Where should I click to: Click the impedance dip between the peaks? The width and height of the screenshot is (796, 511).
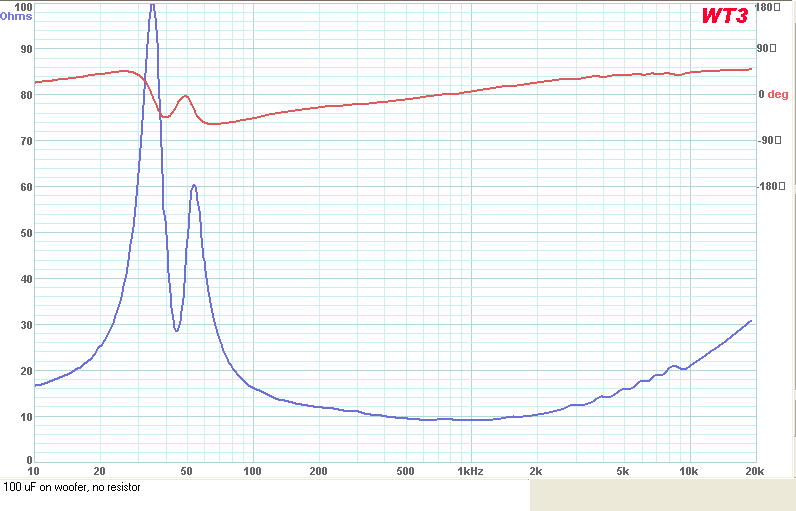tap(176, 330)
